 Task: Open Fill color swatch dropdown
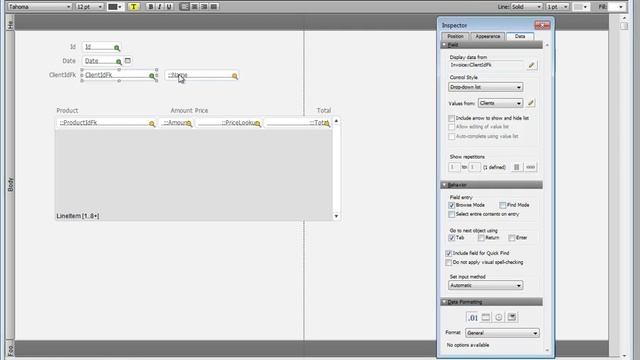tap(616, 7)
